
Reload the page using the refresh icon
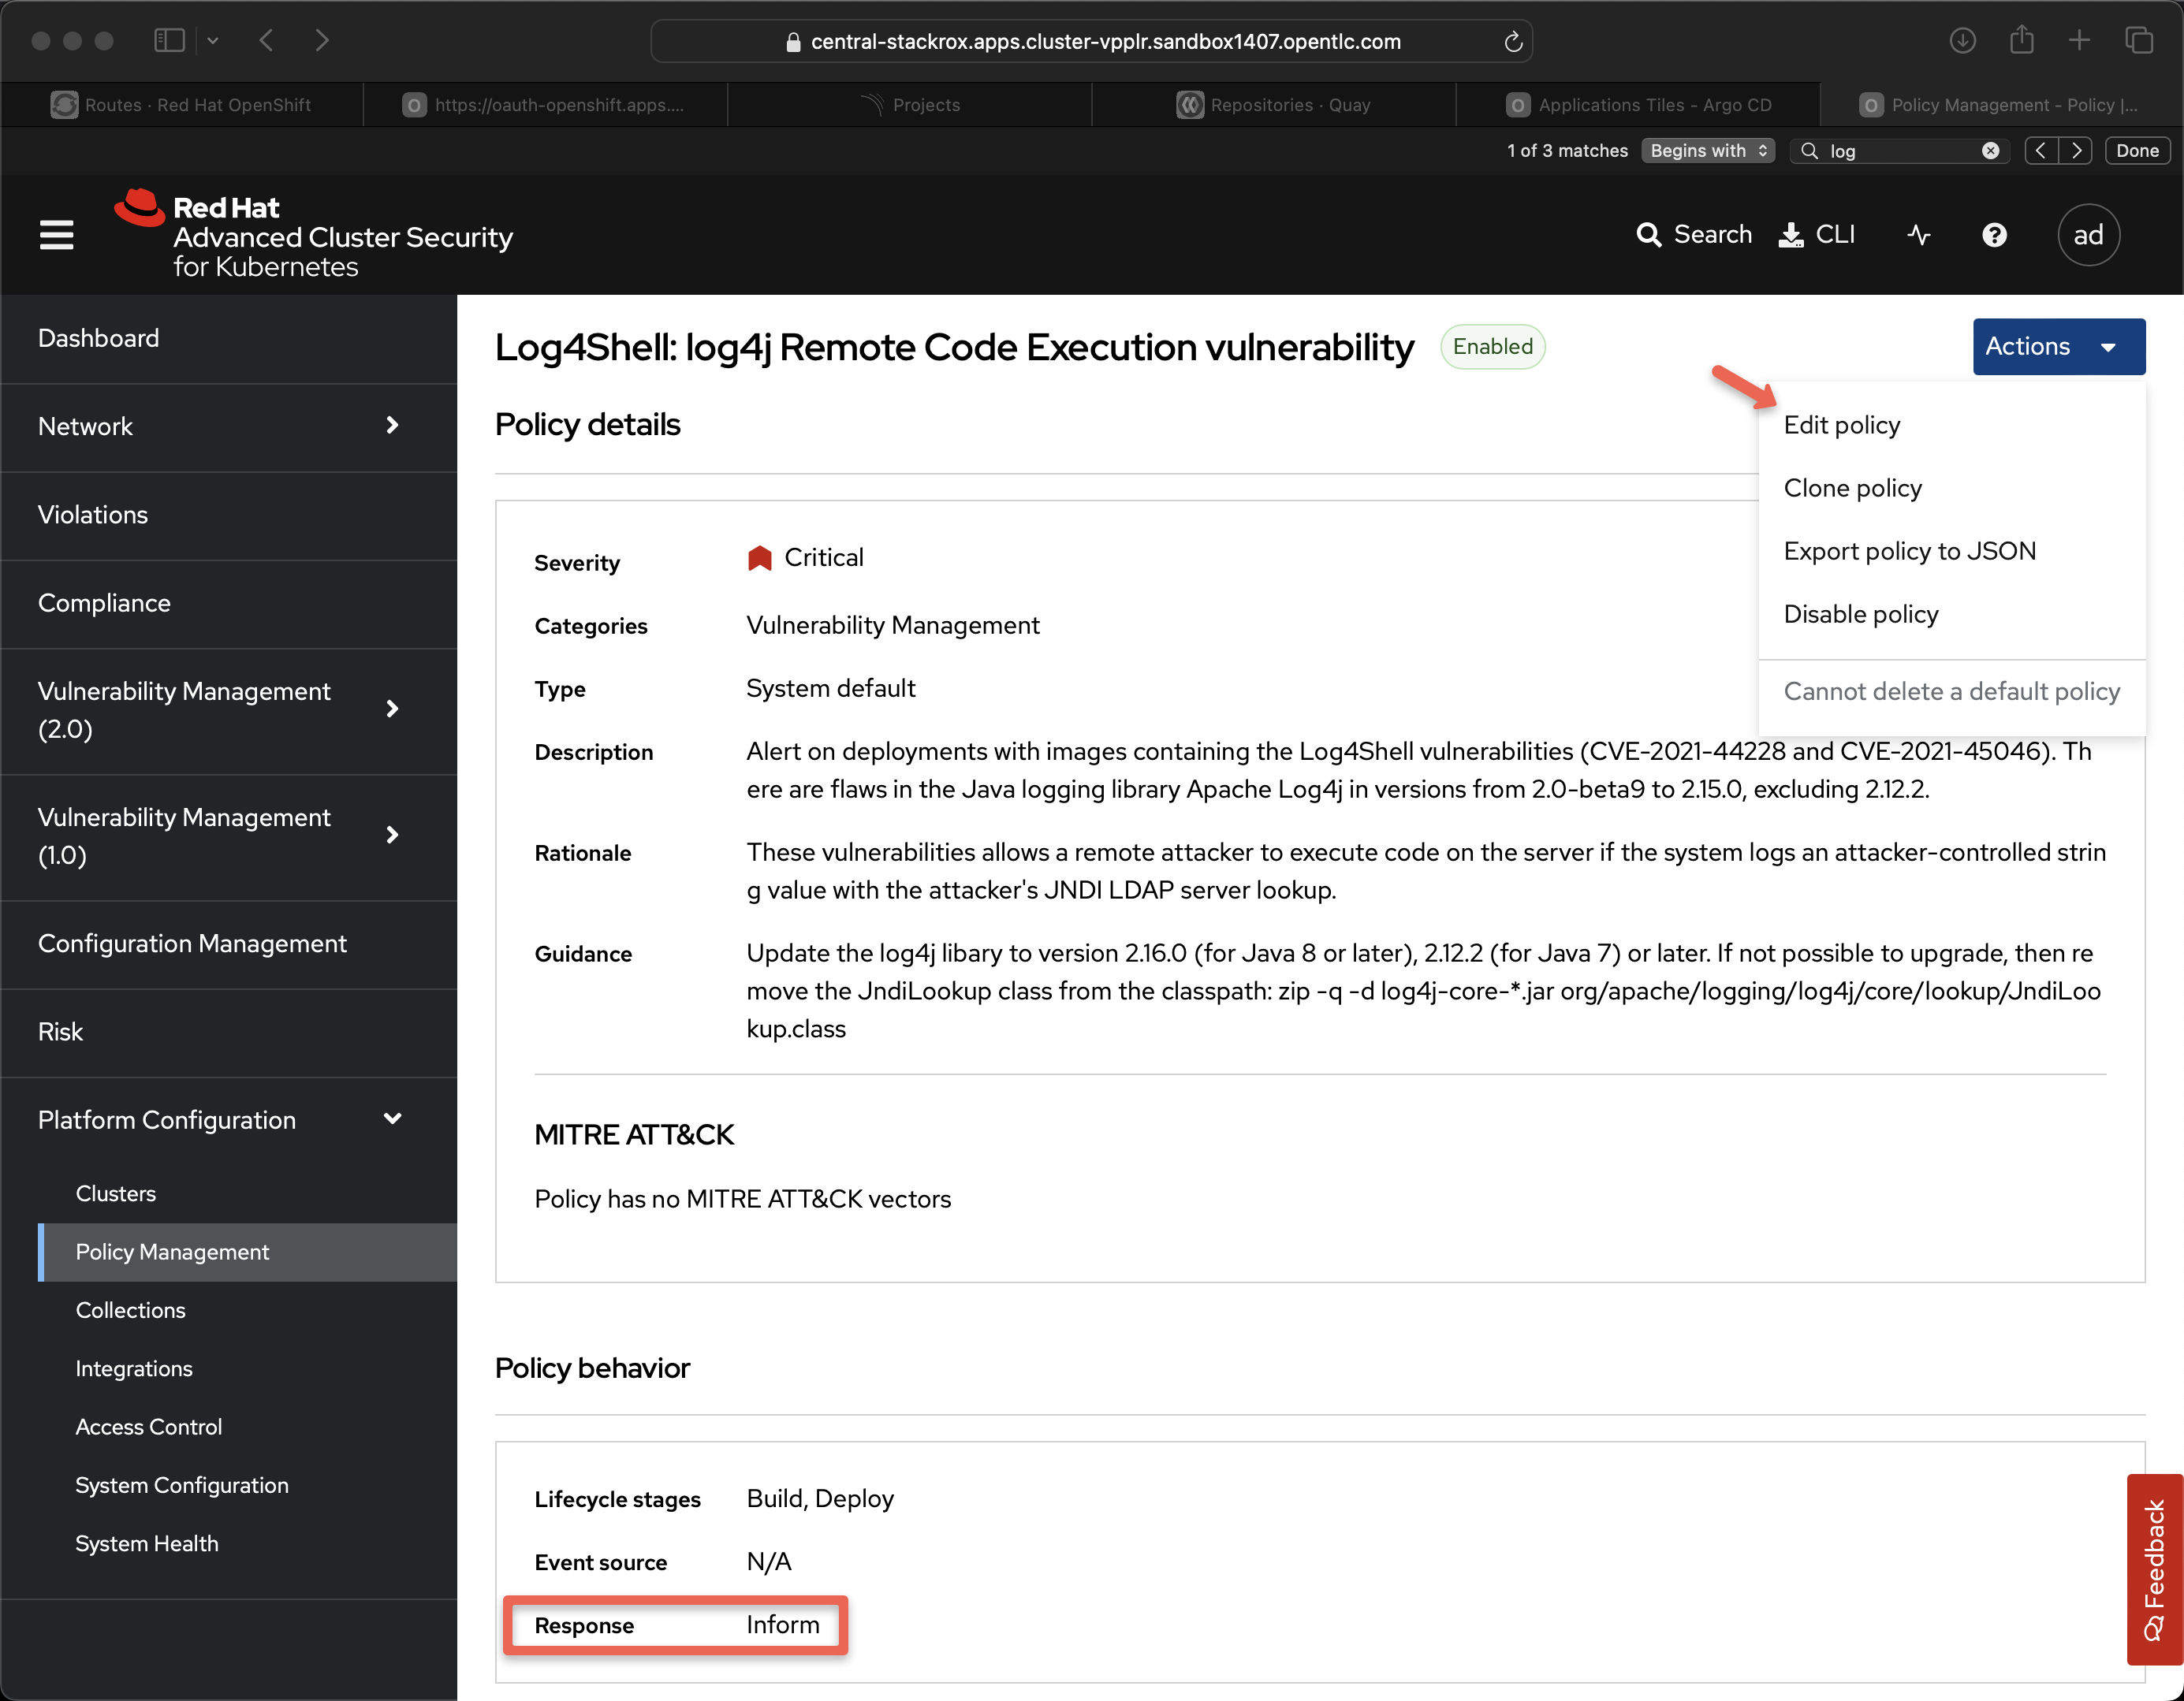tap(1513, 42)
